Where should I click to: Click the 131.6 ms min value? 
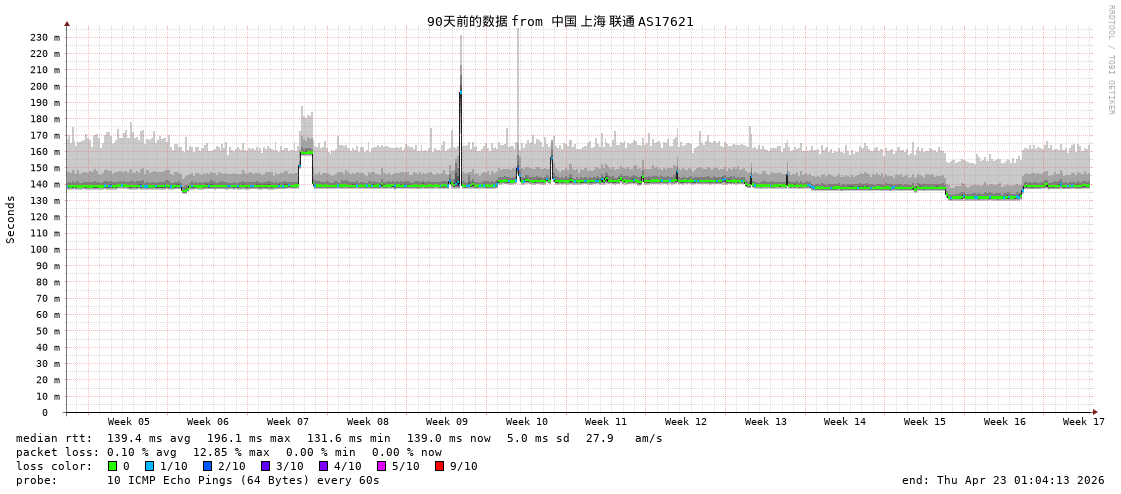(x=350, y=438)
